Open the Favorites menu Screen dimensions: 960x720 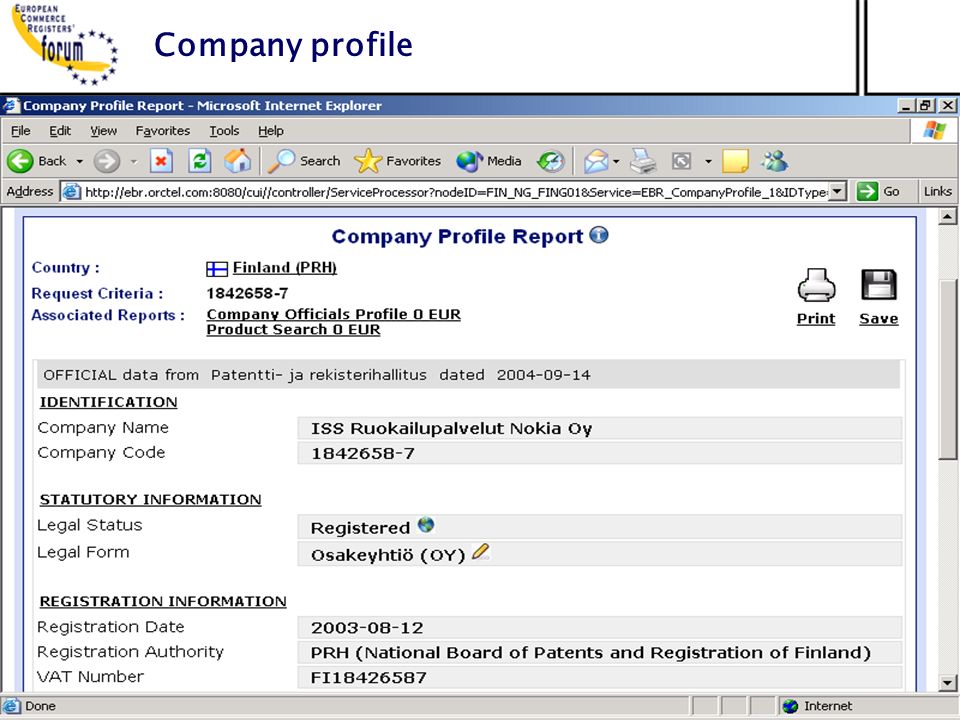pos(163,130)
